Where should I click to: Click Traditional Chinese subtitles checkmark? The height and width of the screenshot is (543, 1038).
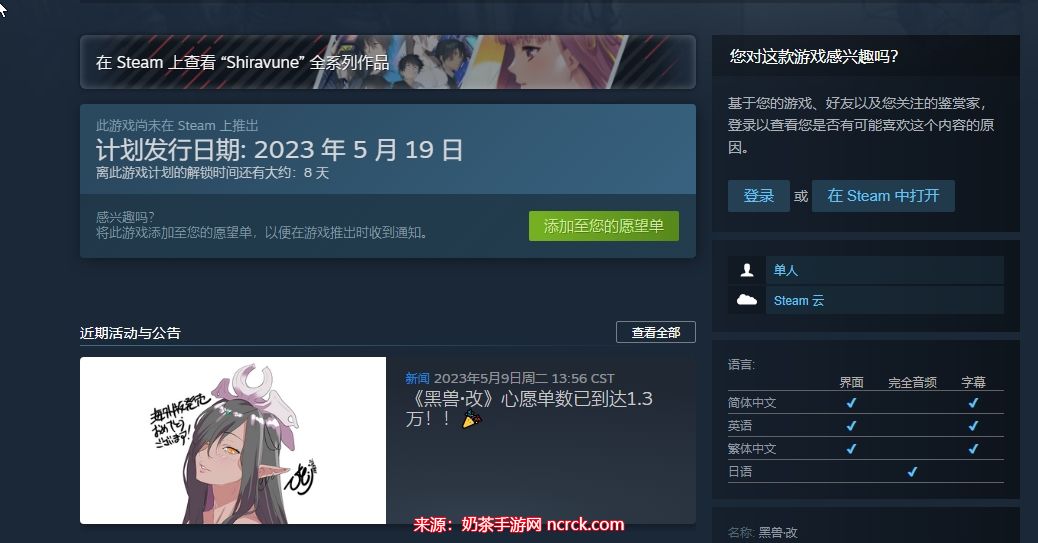(973, 449)
